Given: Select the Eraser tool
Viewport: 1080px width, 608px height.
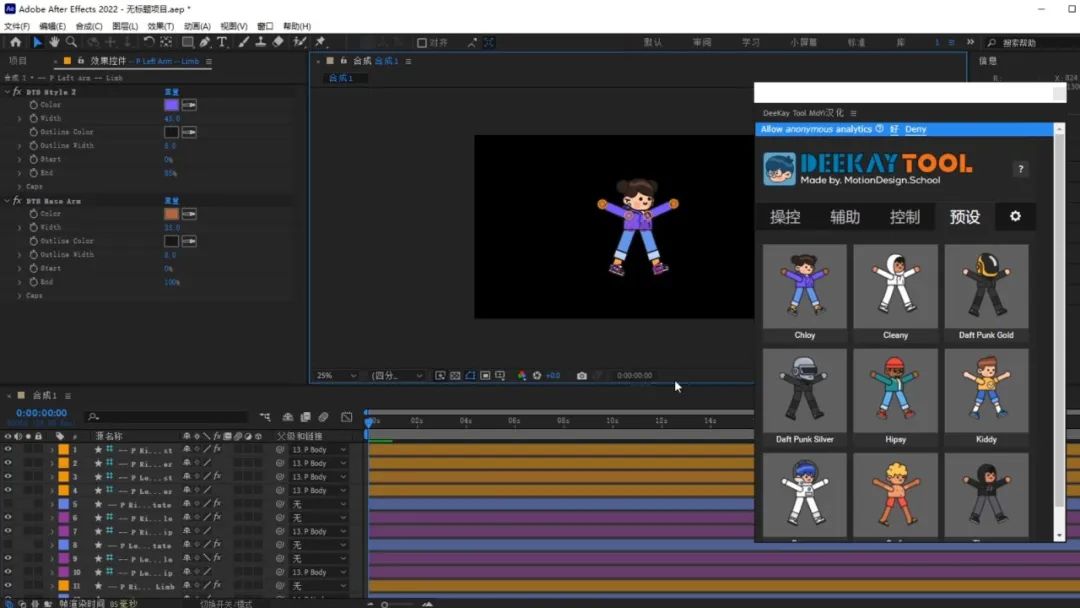Looking at the screenshot, I should (278, 42).
